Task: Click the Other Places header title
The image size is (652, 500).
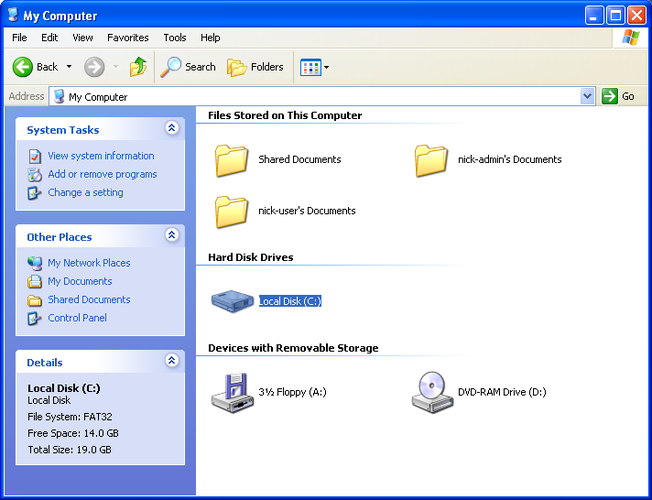Action: (x=59, y=237)
